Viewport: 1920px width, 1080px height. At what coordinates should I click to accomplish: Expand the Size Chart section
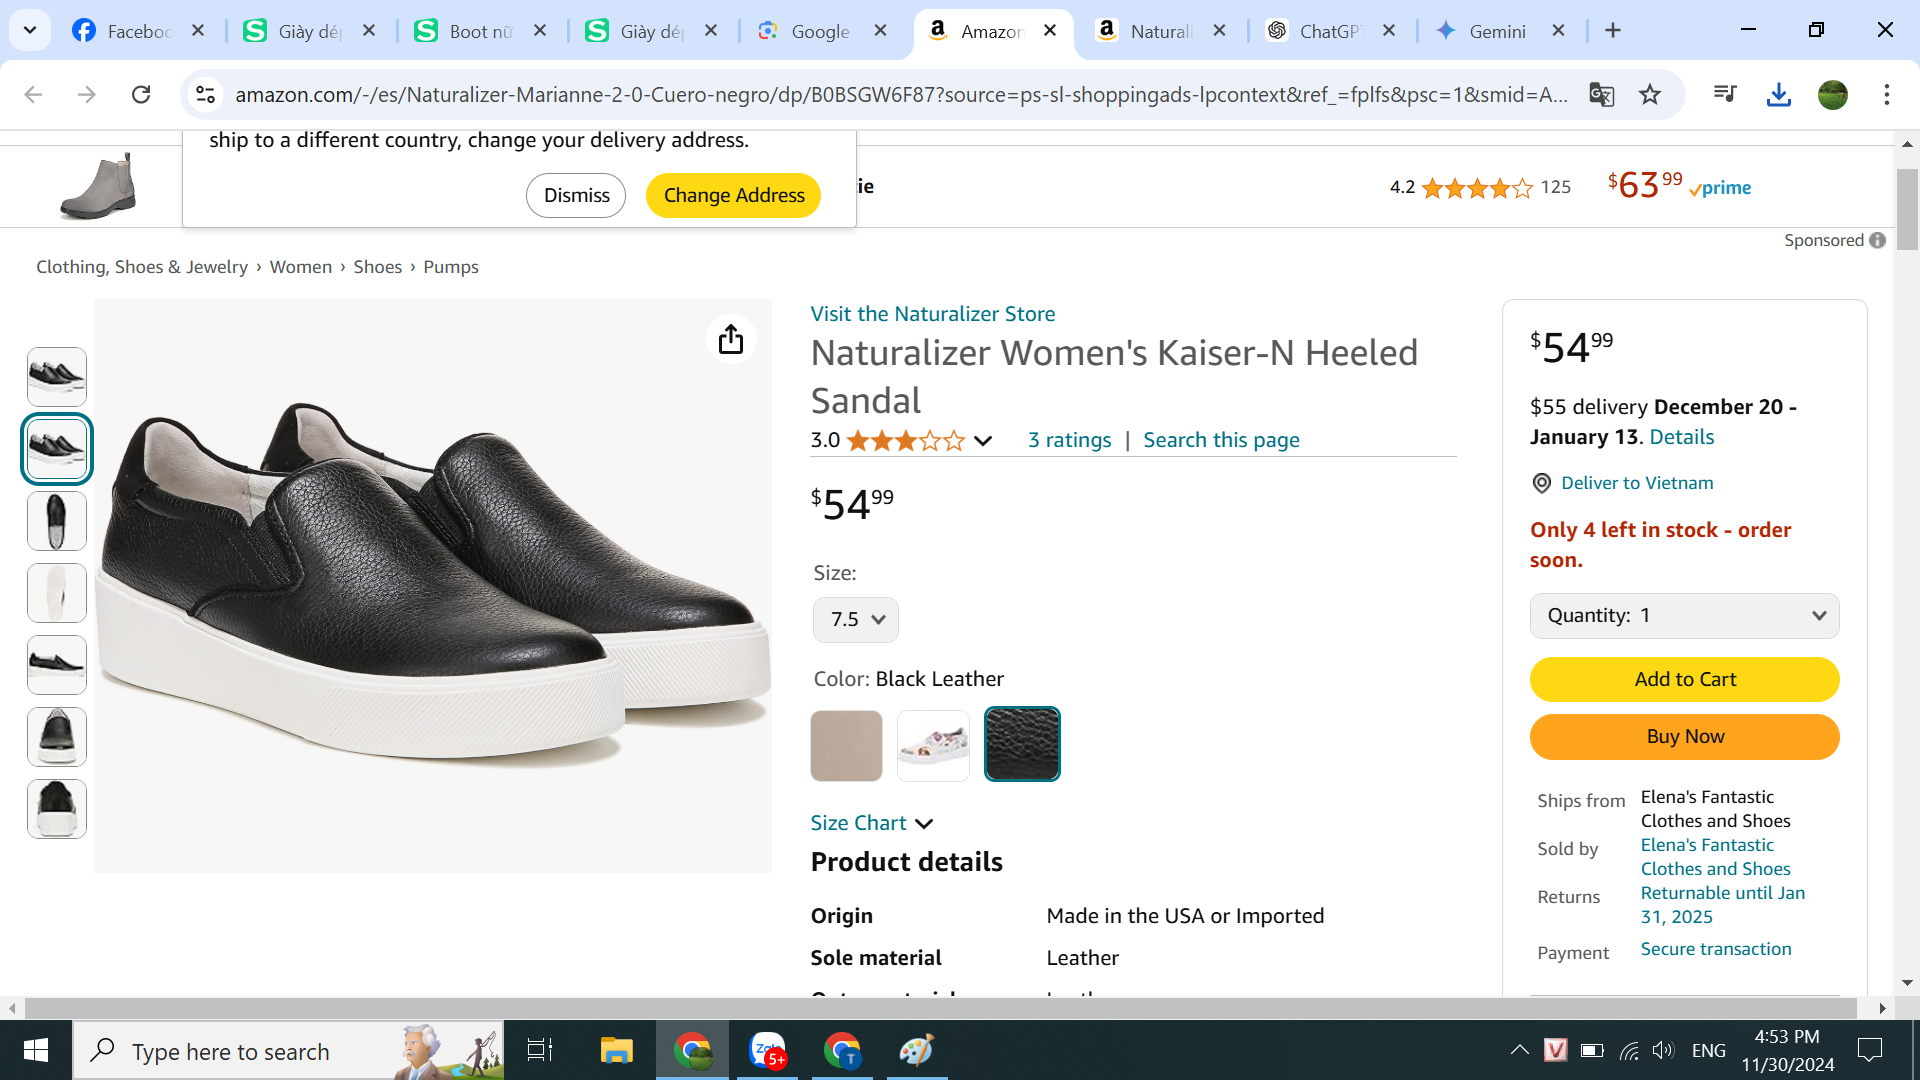(x=871, y=823)
